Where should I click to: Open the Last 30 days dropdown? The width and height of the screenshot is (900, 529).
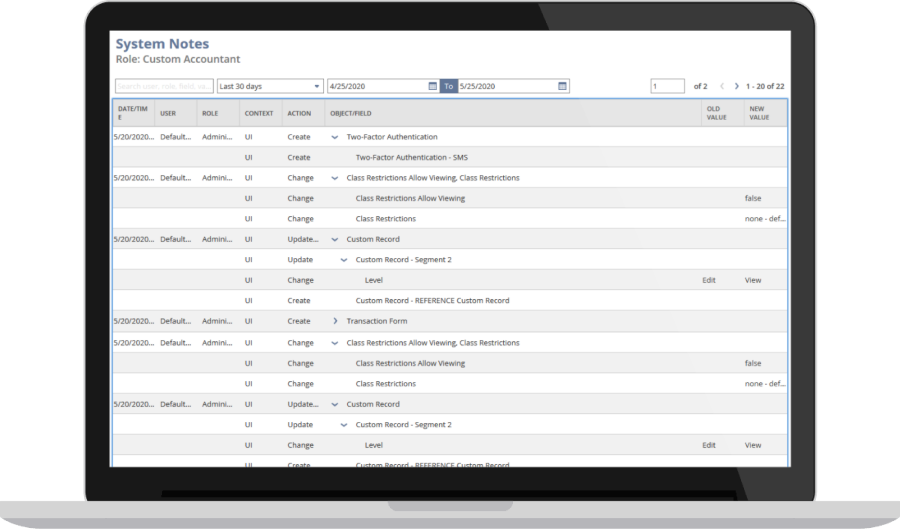tap(270, 86)
